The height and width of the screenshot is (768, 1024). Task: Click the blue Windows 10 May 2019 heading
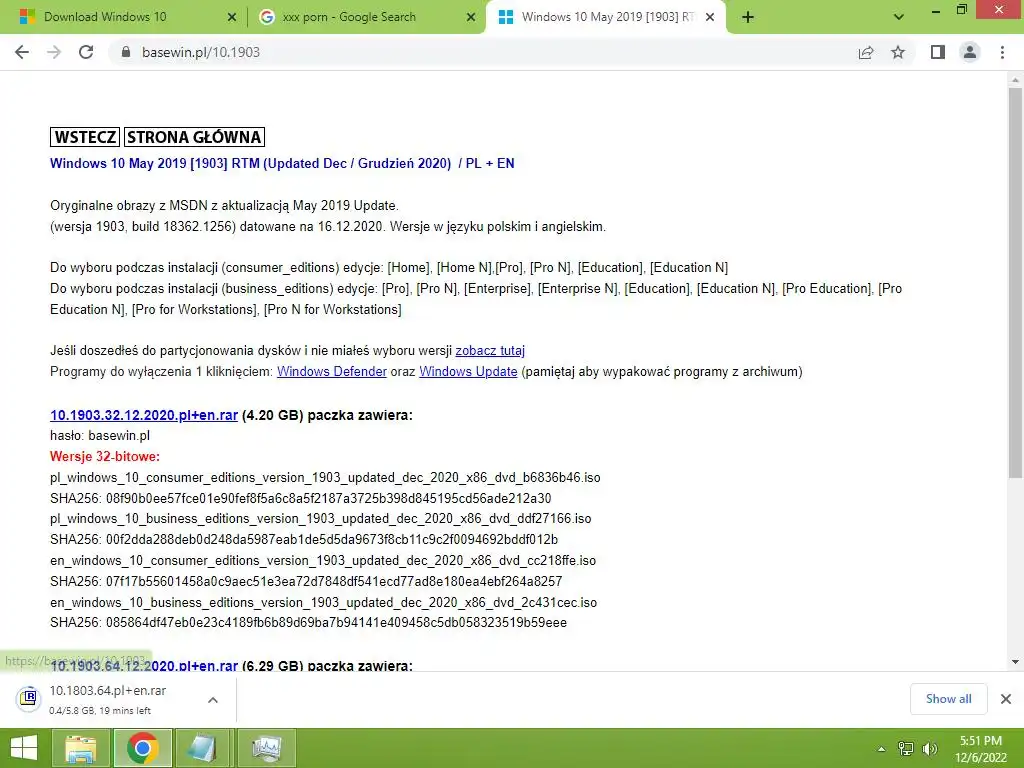click(x=282, y=163)
